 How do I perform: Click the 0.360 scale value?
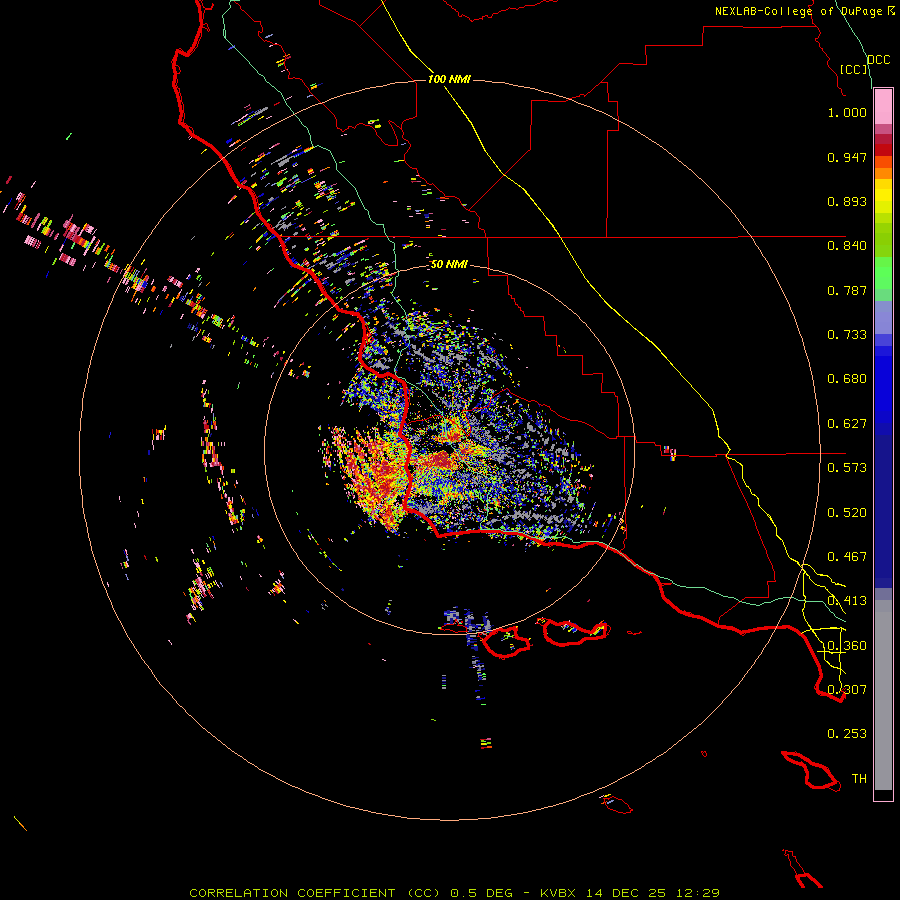pyautogui.click(x=847, y=646)
